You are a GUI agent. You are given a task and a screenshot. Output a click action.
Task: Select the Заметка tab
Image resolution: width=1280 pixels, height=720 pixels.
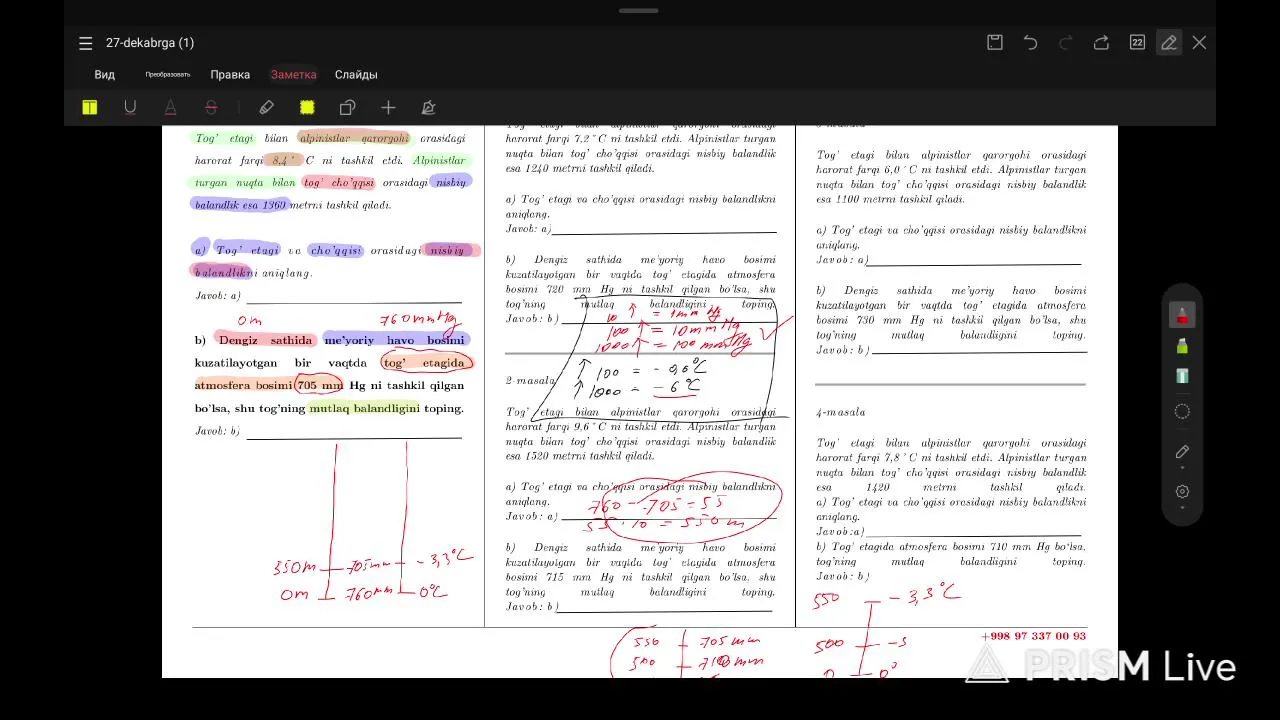[x=293, y=75]
